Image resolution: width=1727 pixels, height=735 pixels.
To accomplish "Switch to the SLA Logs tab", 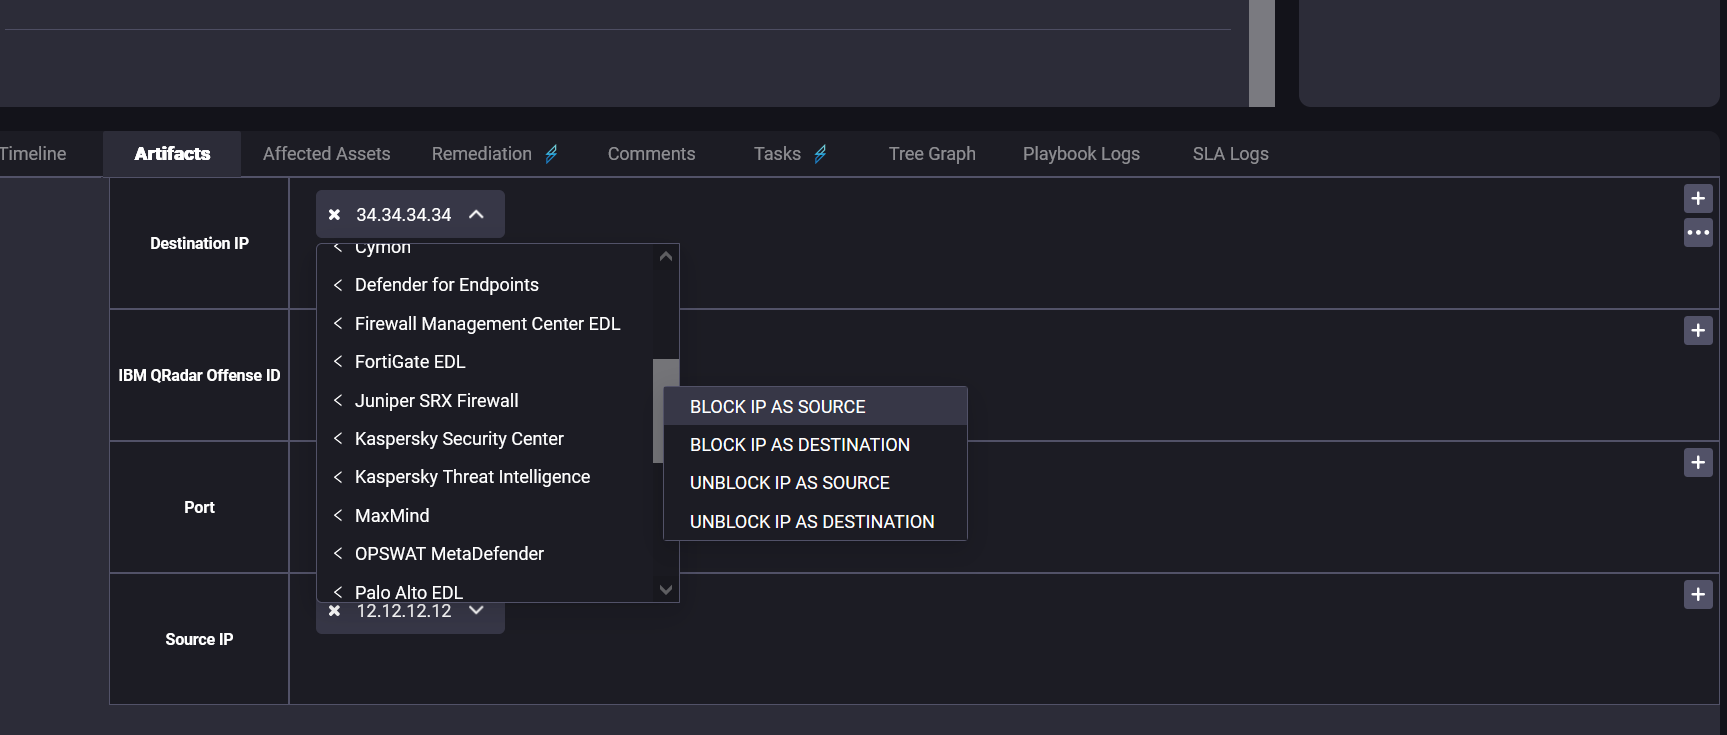I will pos(1230,154).
